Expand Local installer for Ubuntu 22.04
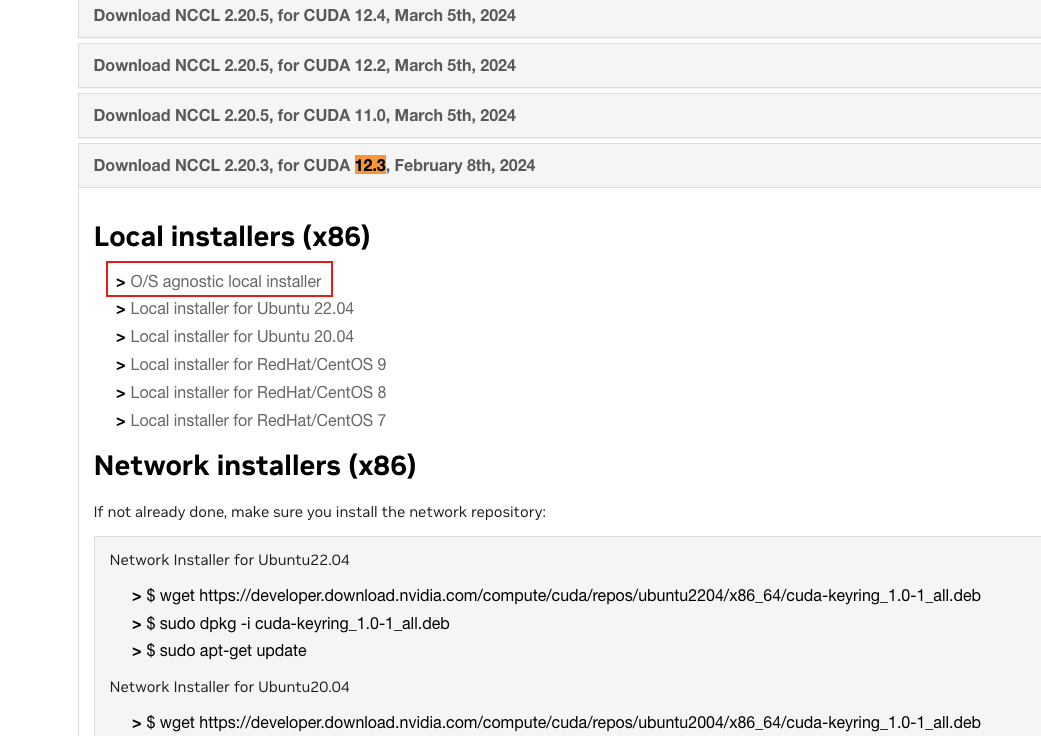The image size is (1041, 736). 242,308
